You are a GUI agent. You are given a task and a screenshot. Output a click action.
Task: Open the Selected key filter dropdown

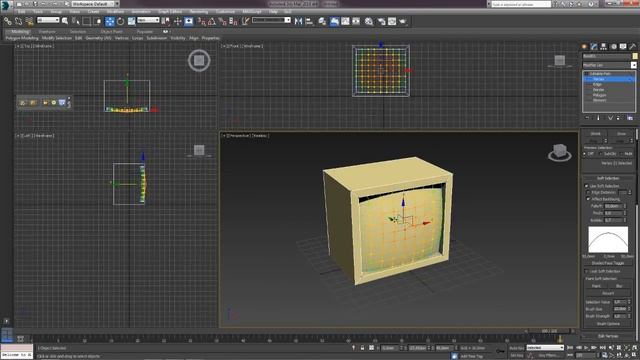coord(545,348)
